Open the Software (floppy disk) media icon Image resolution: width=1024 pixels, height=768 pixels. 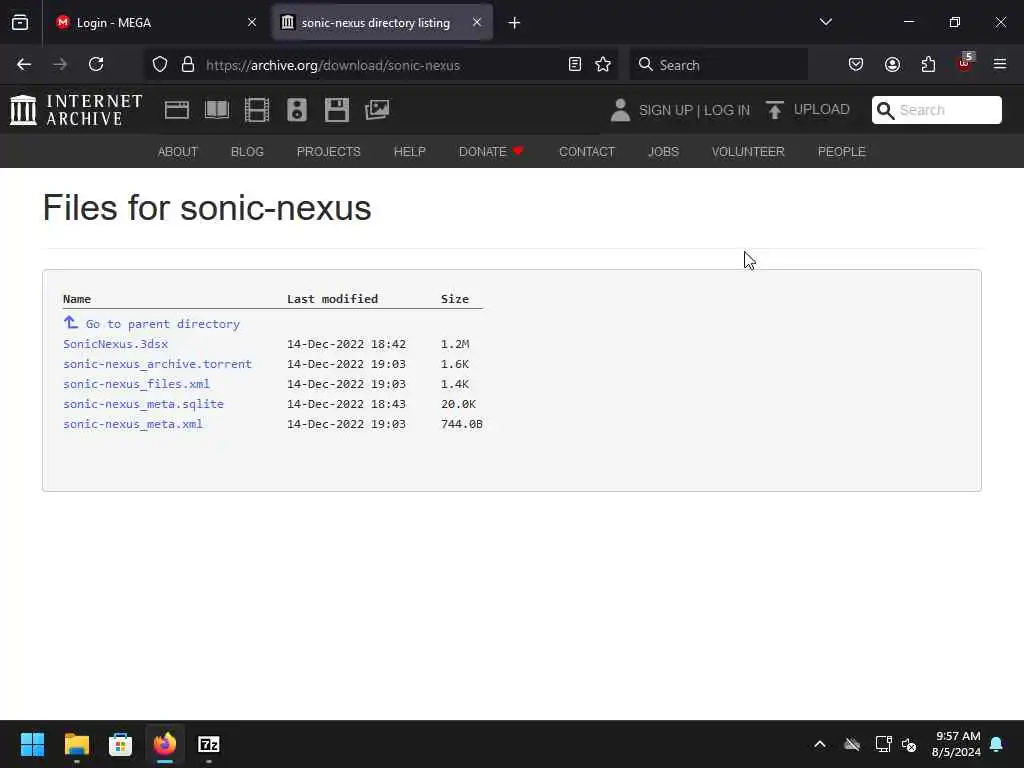pos(337,110)
